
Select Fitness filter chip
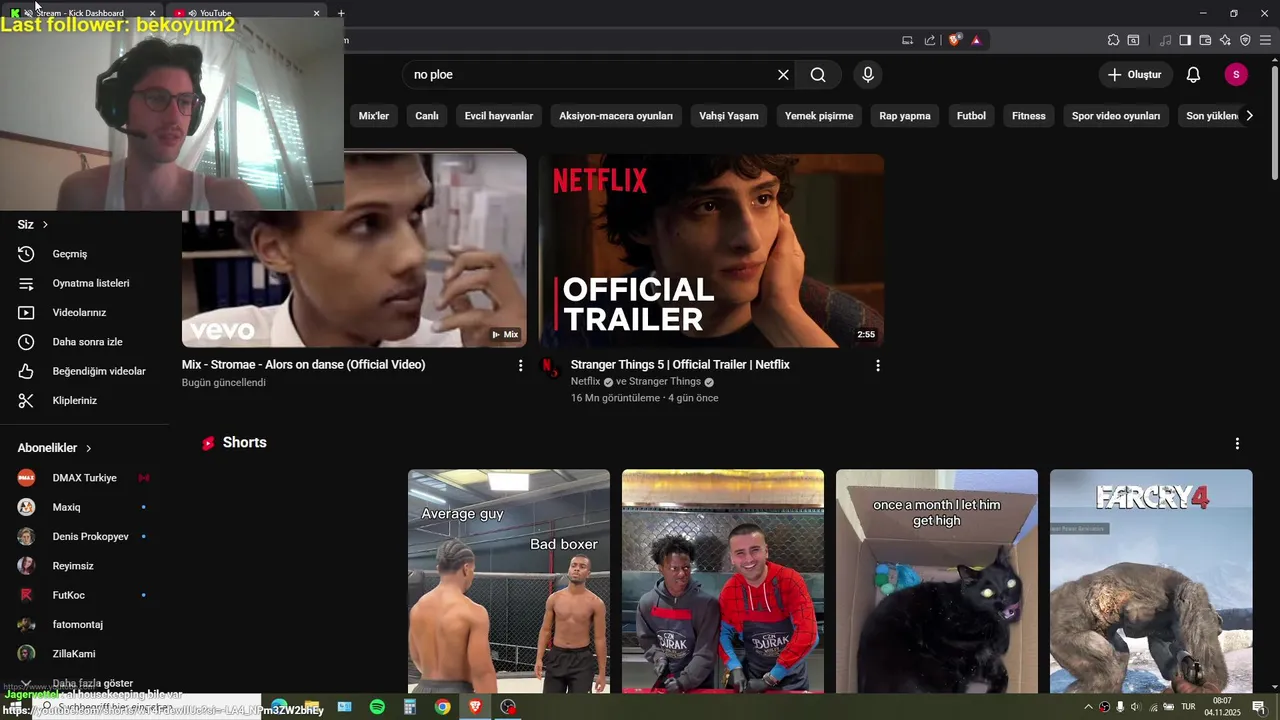[1029, 116]
